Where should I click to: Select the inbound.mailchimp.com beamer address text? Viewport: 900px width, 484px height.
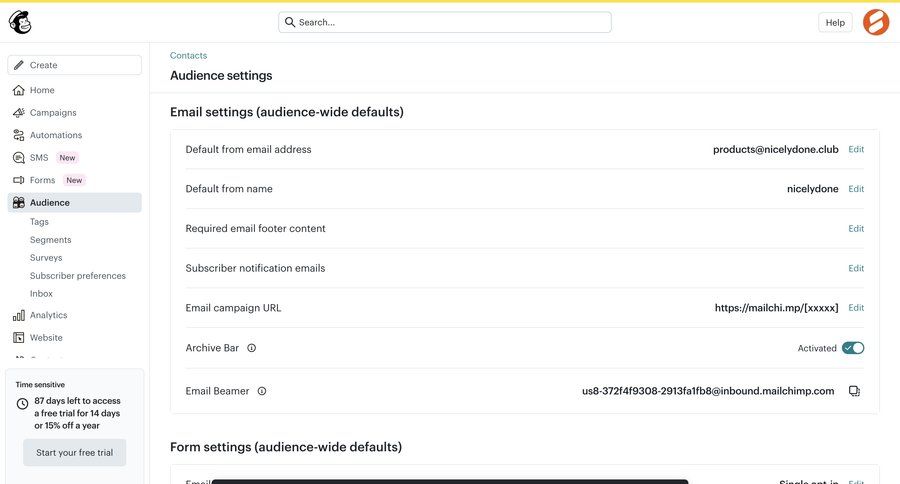708,391
